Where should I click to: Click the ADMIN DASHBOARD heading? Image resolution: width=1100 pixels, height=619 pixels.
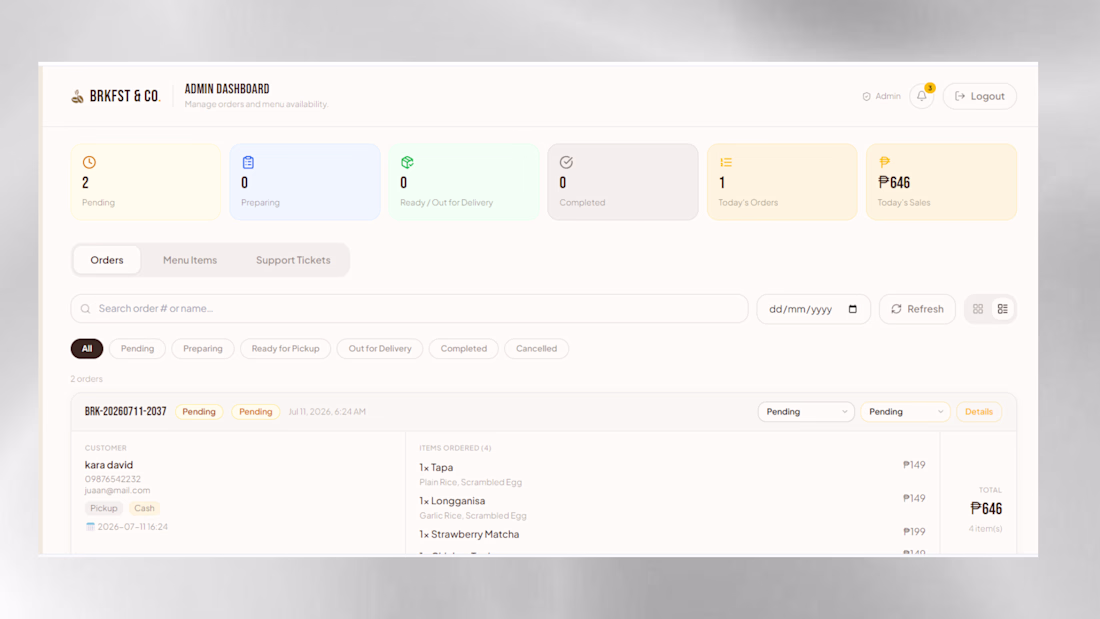pyautogui.click(x=227, y=89)
